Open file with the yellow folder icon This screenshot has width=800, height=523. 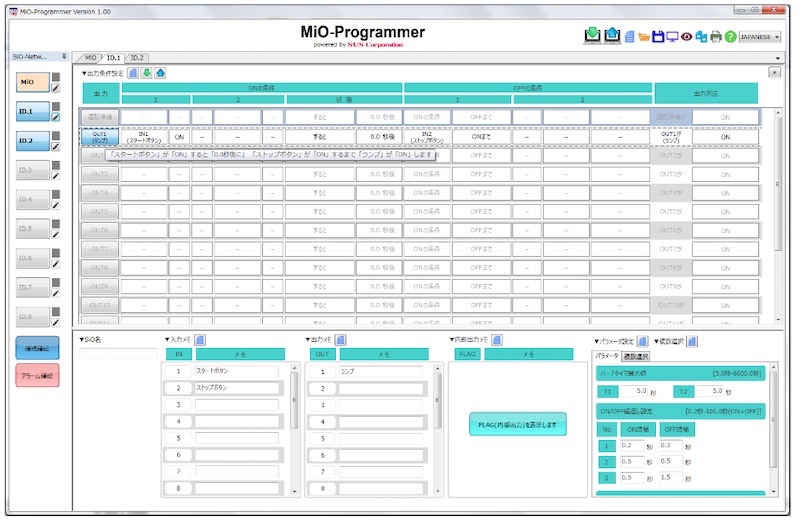point(644,37)
